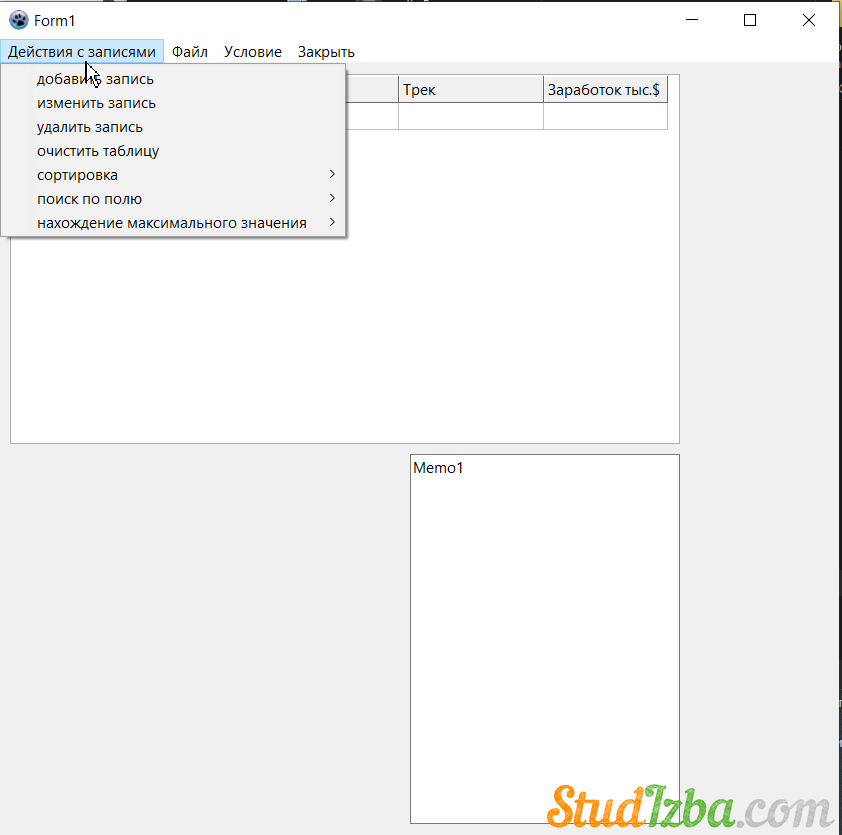The width and height of the screenshot is (842, 835).
Task: Expand the поиск по полю submenu
Action: tap(173, 199)
